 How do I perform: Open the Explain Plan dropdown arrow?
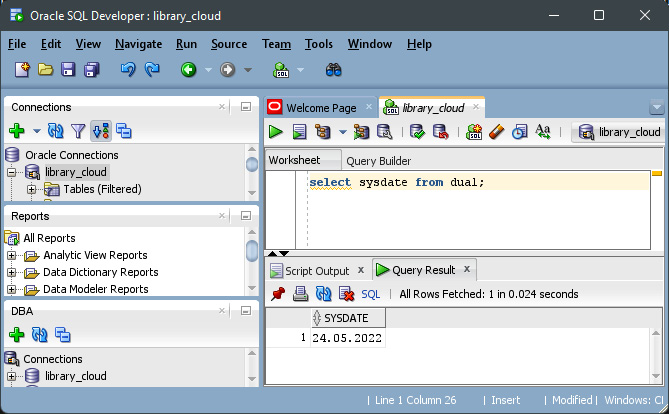tap(342, 132)
